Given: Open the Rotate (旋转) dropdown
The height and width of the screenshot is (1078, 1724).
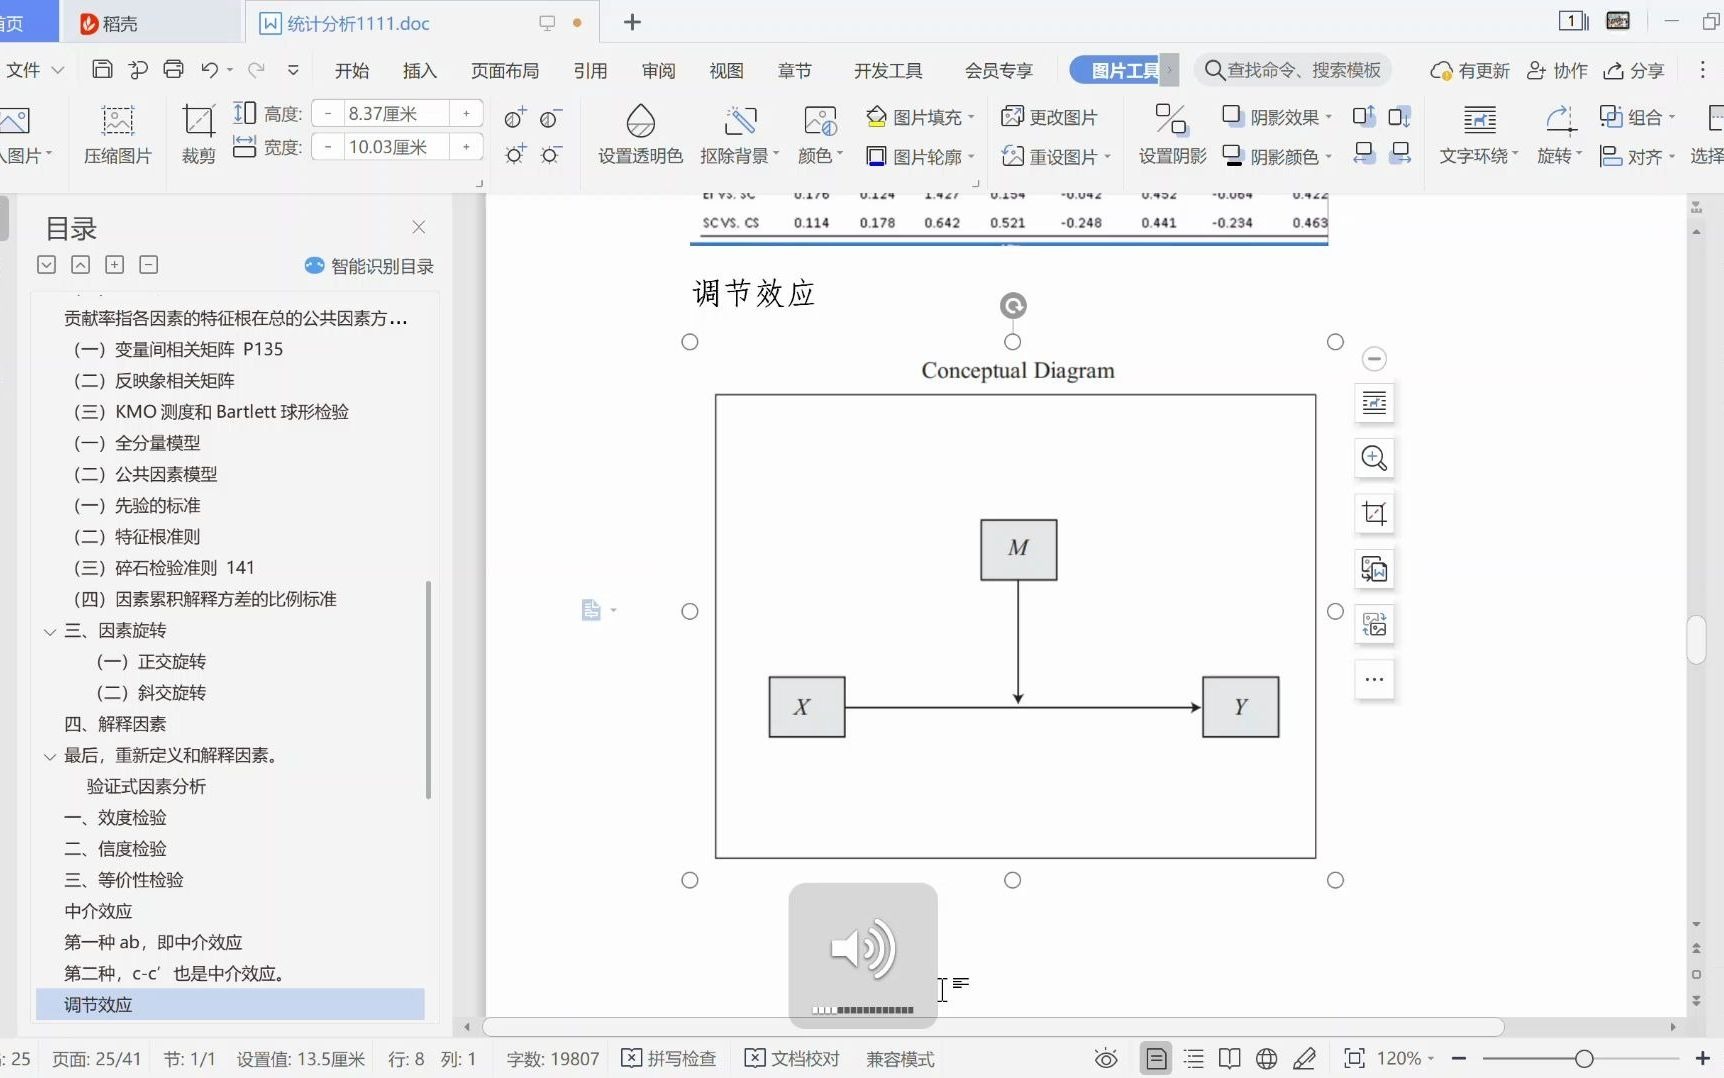Looking at the screenshot, I should [1559, 135].
